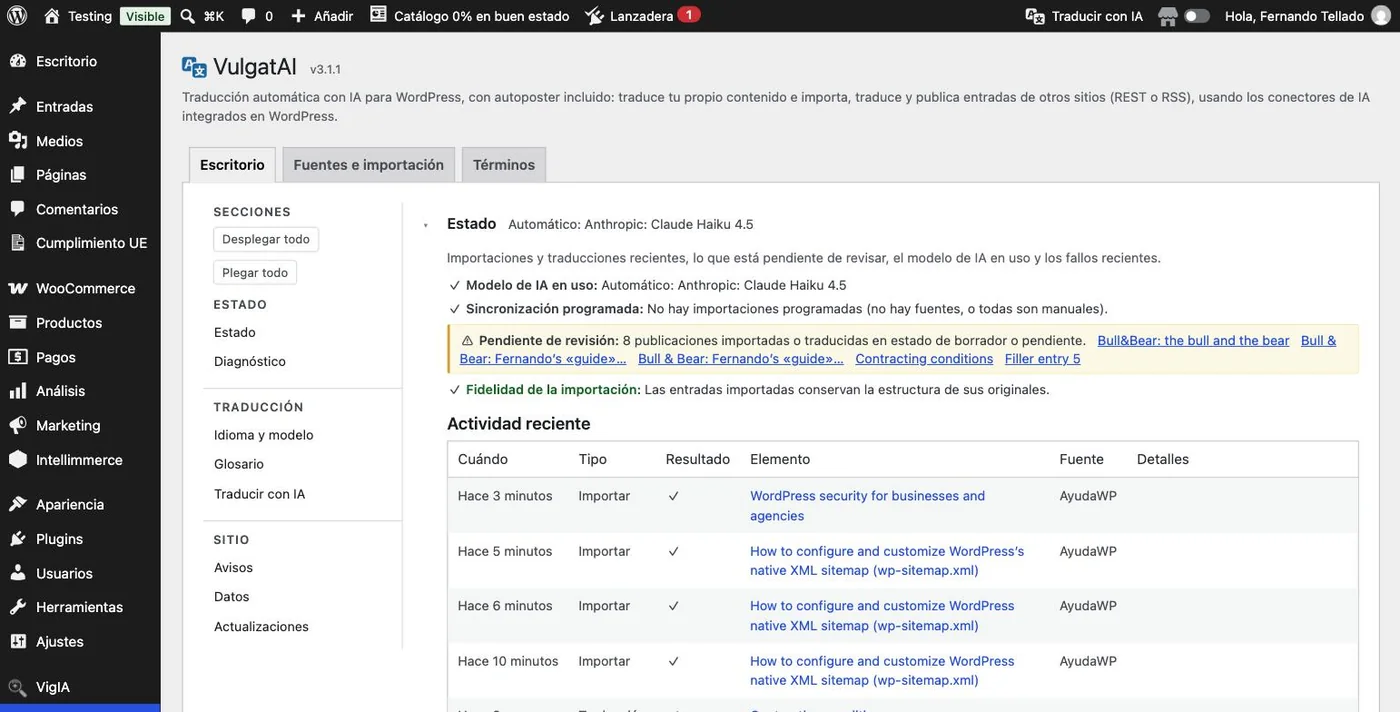
Task: Click the VigIA icon in sidebar
Action: [18, 687]
